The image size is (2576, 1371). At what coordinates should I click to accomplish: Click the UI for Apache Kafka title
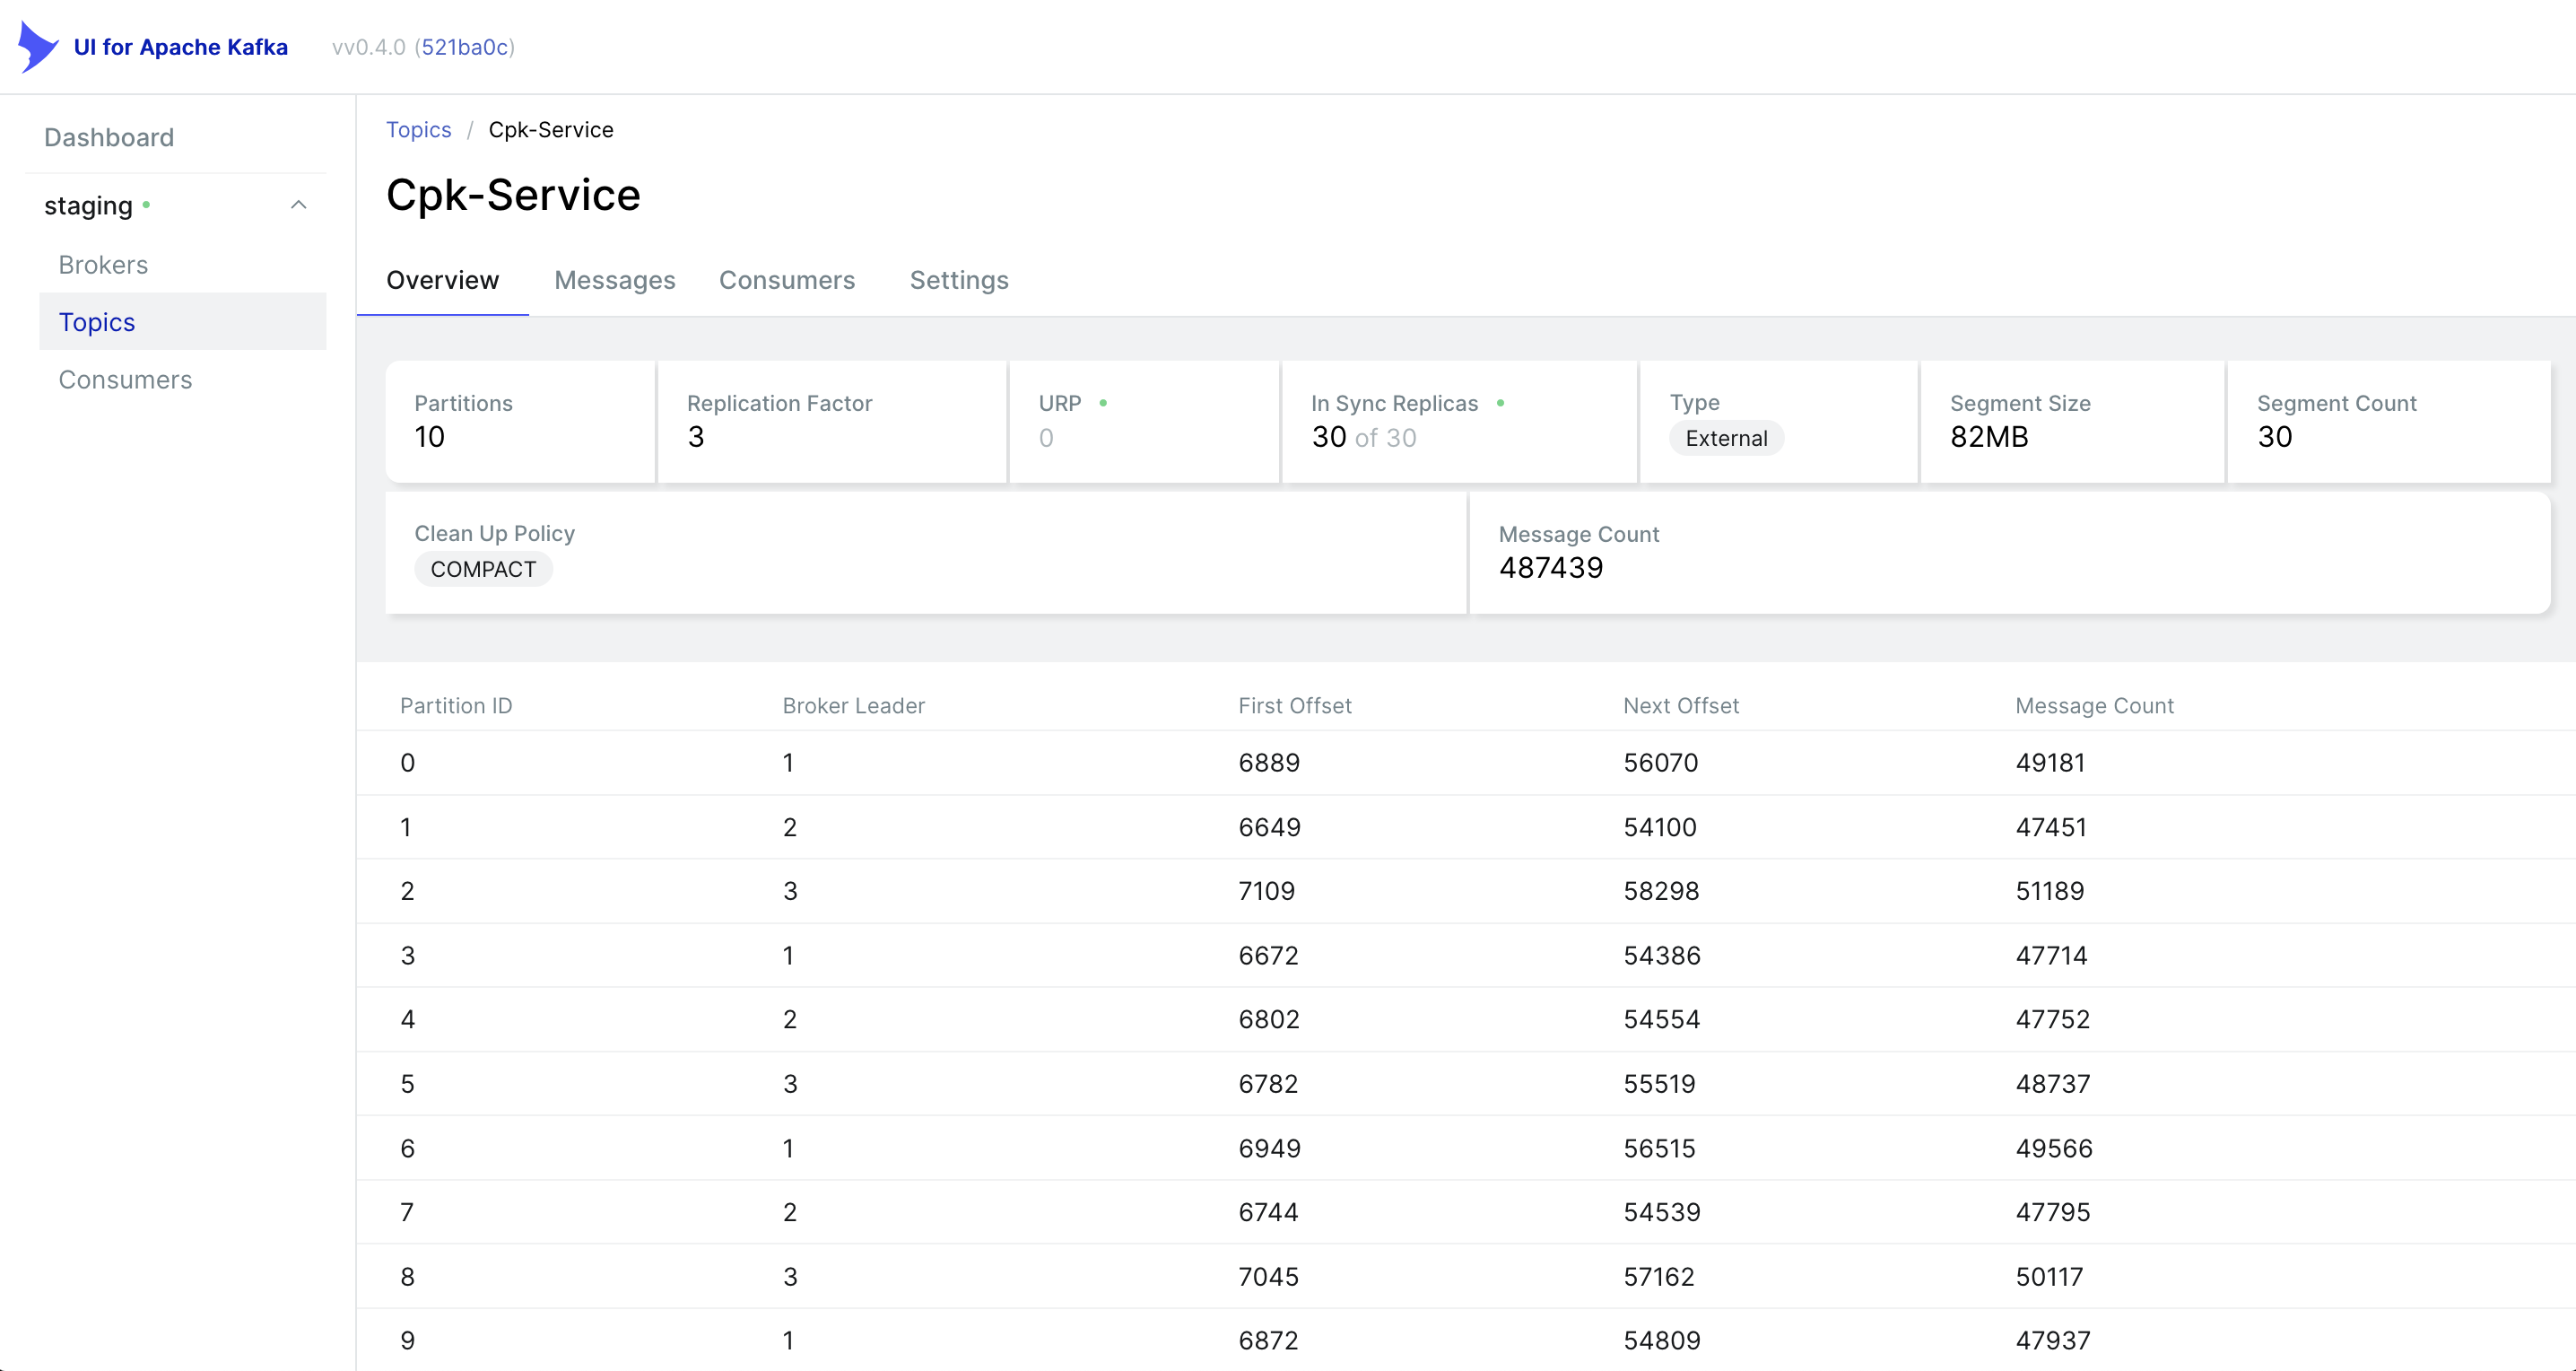pyautogui.click(x=181, y=47)
